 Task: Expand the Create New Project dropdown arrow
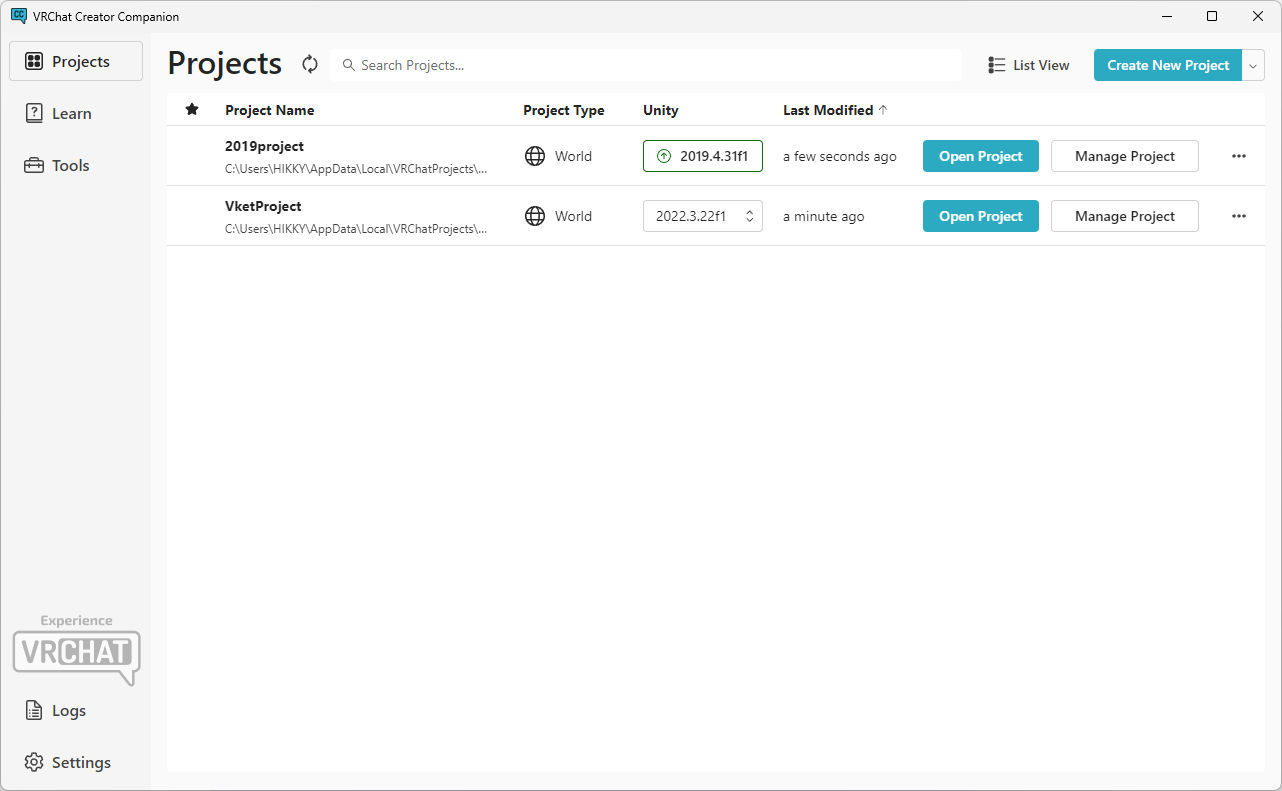(1253, 65)
